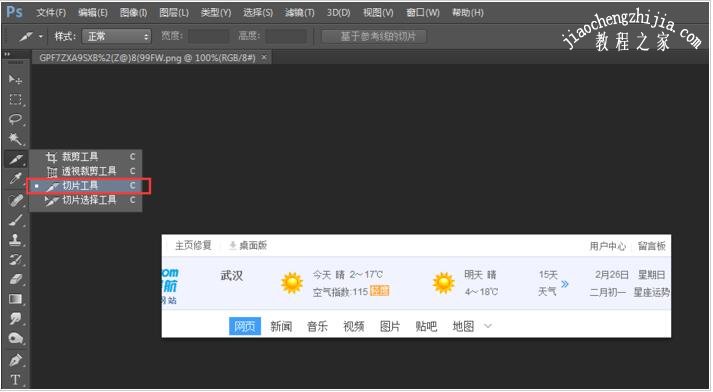Expand the toolbar panel double arrows
713x392 pixels.
(7, 54)
